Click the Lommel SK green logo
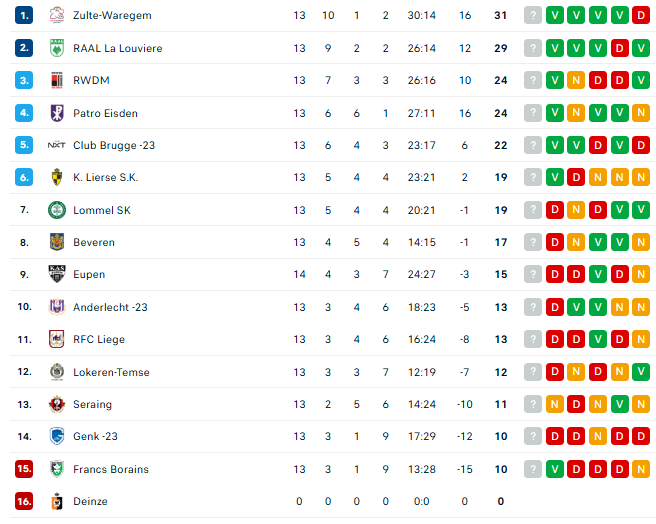This screenshot has width=656, height=524. (57, 210)
